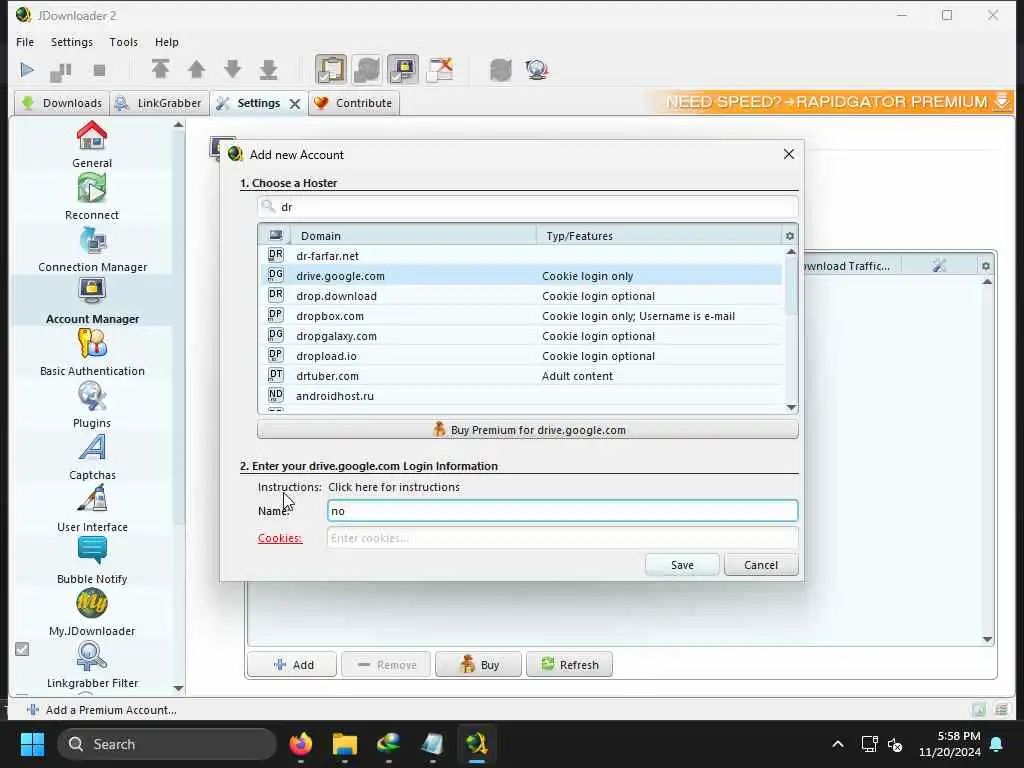This screenshot has width=1024, height=768.
Task: Move selection to top arrow icon
Action: pos(160,69)
